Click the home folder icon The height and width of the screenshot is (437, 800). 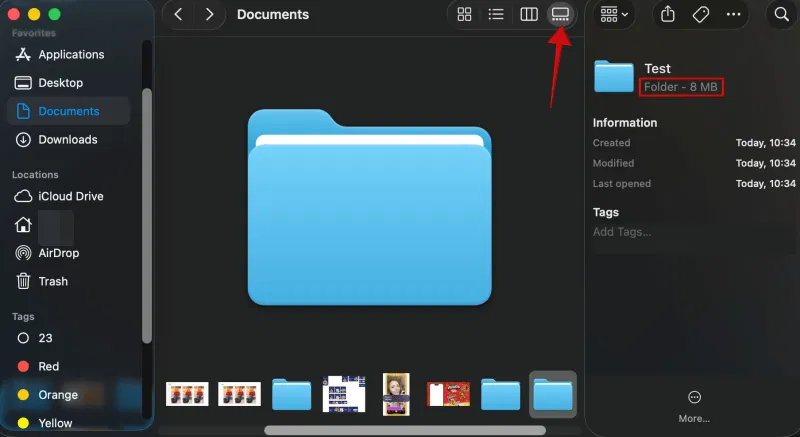[x=23, y=224]
